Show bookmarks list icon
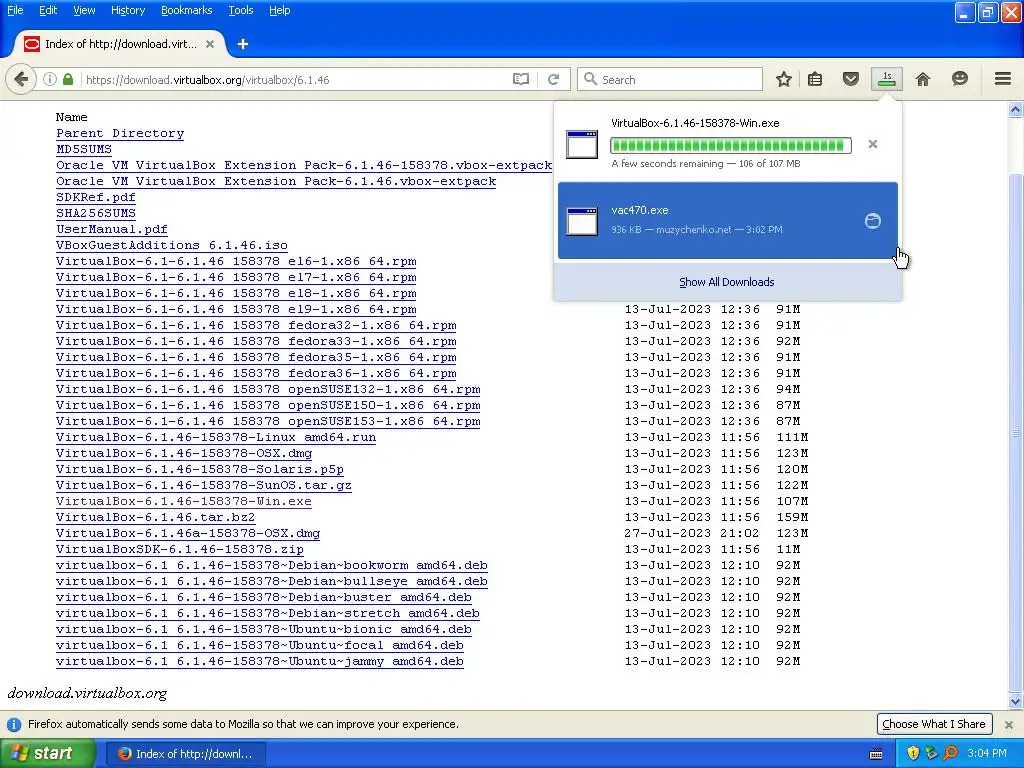Screen dimensions: 1024x768 click(815, 80)
